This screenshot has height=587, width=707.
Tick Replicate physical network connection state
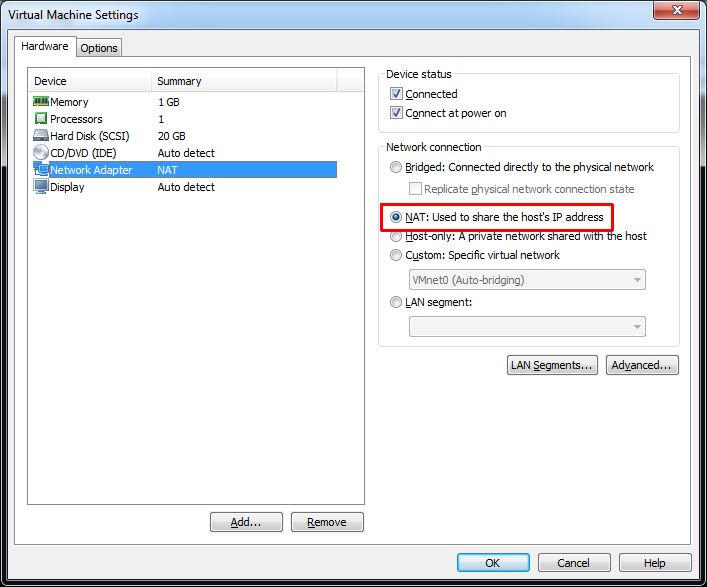click(x=415, y=188)
